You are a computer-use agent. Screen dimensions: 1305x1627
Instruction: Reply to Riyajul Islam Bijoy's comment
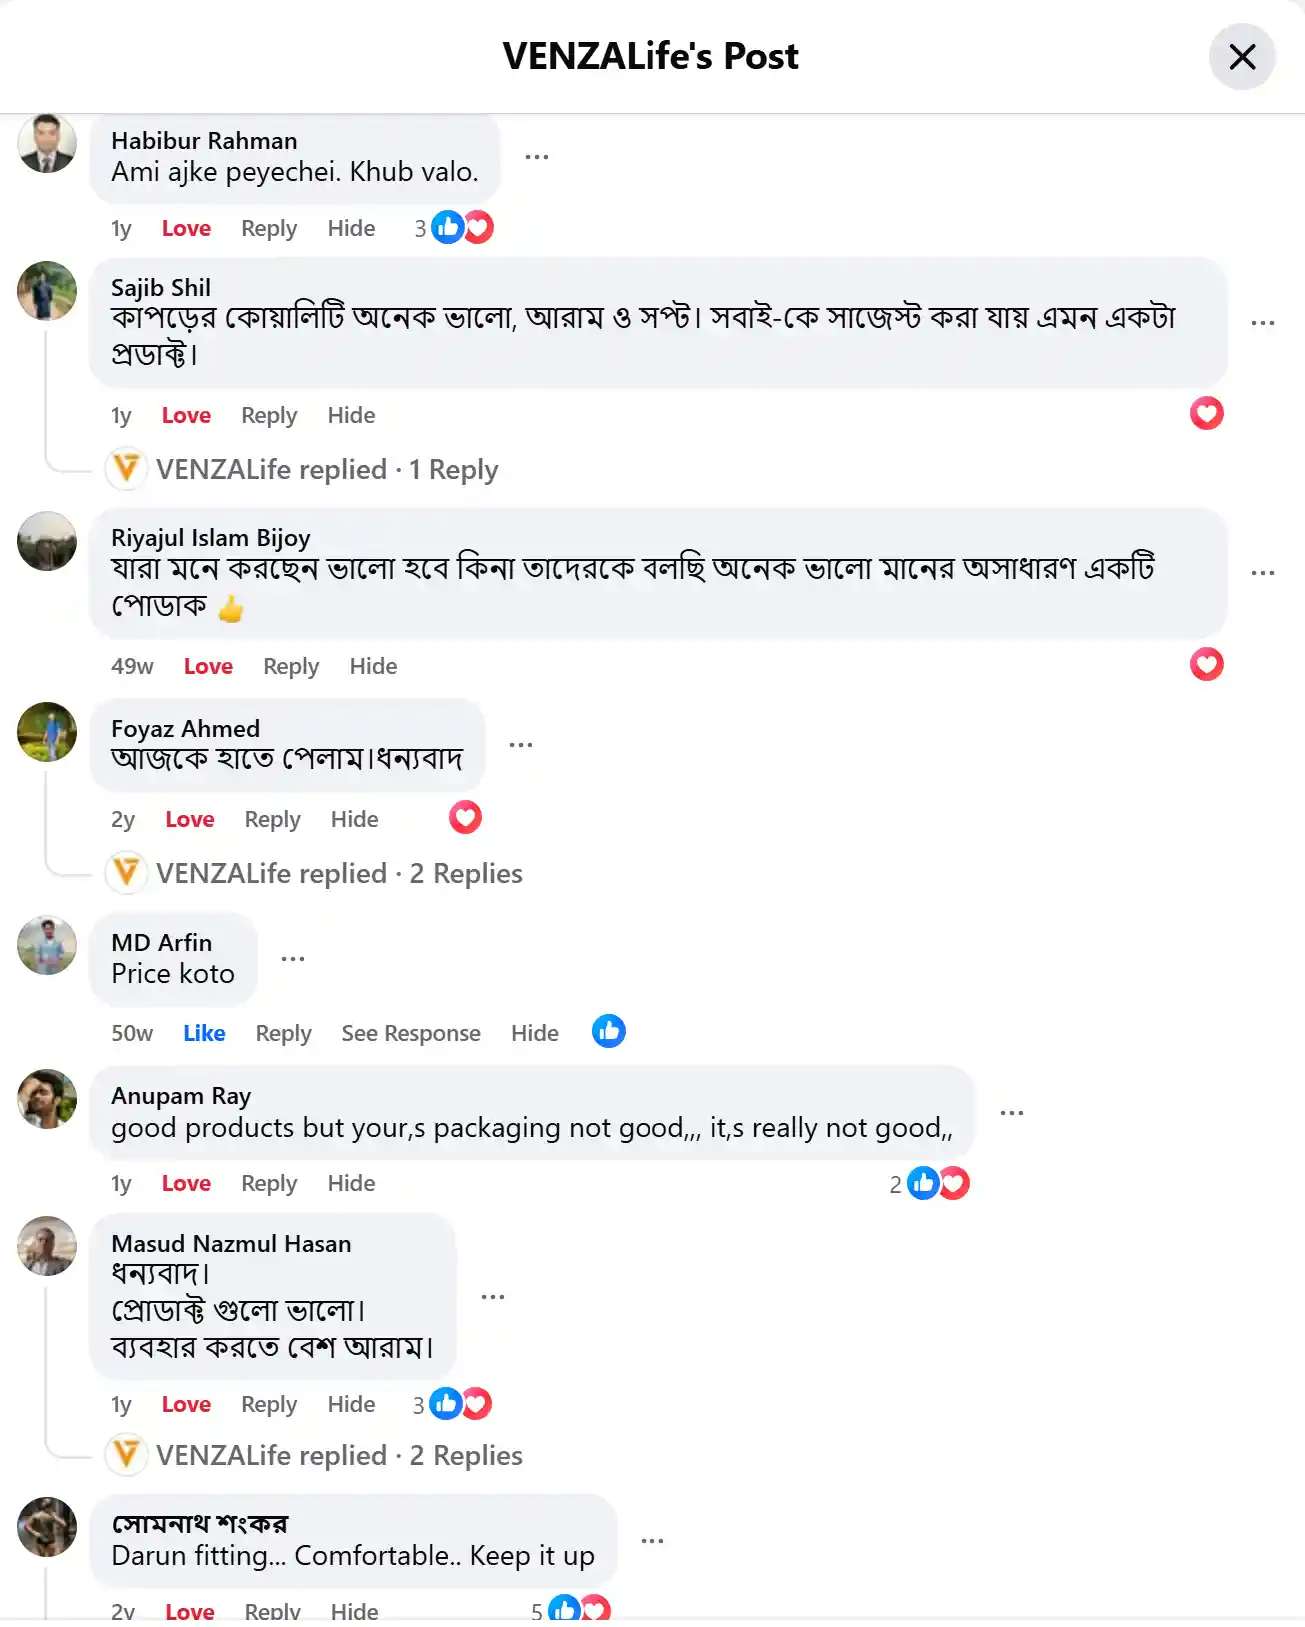pyautogui.click(x=290, y=667)
